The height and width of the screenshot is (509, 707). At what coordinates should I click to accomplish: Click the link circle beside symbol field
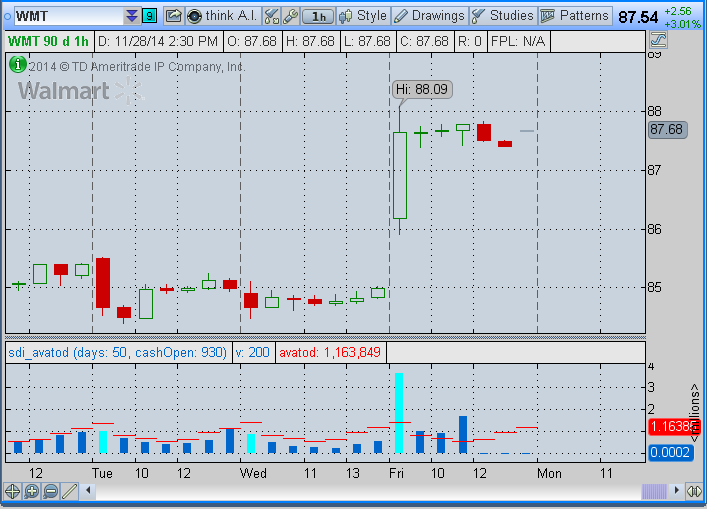[7, 17]
